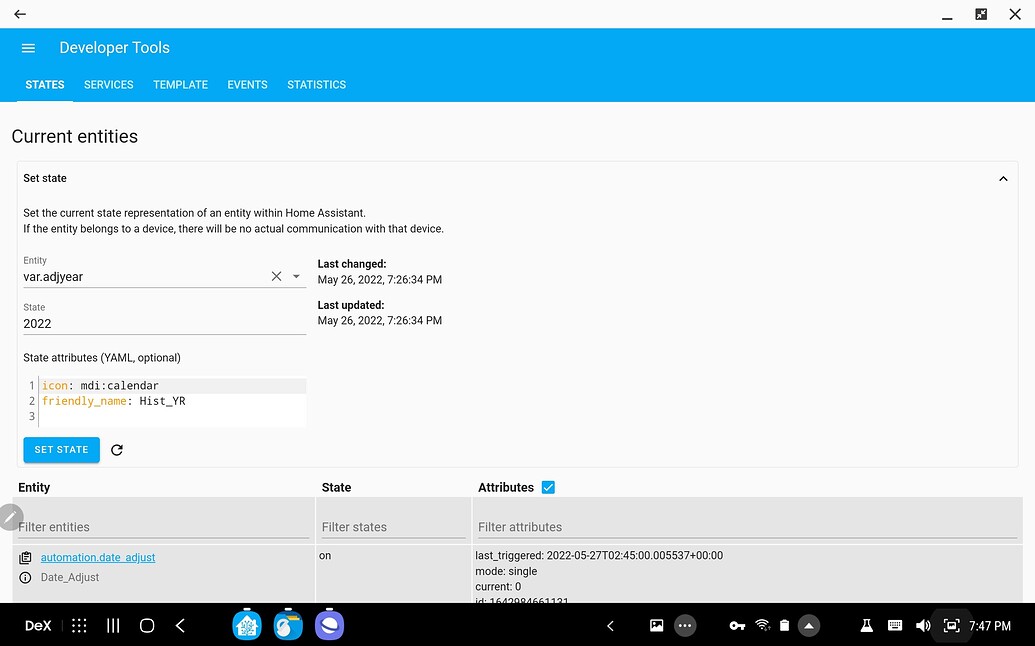Open the Entity dropdown selector
The image size is (1035, 646).
click(295, 276)
